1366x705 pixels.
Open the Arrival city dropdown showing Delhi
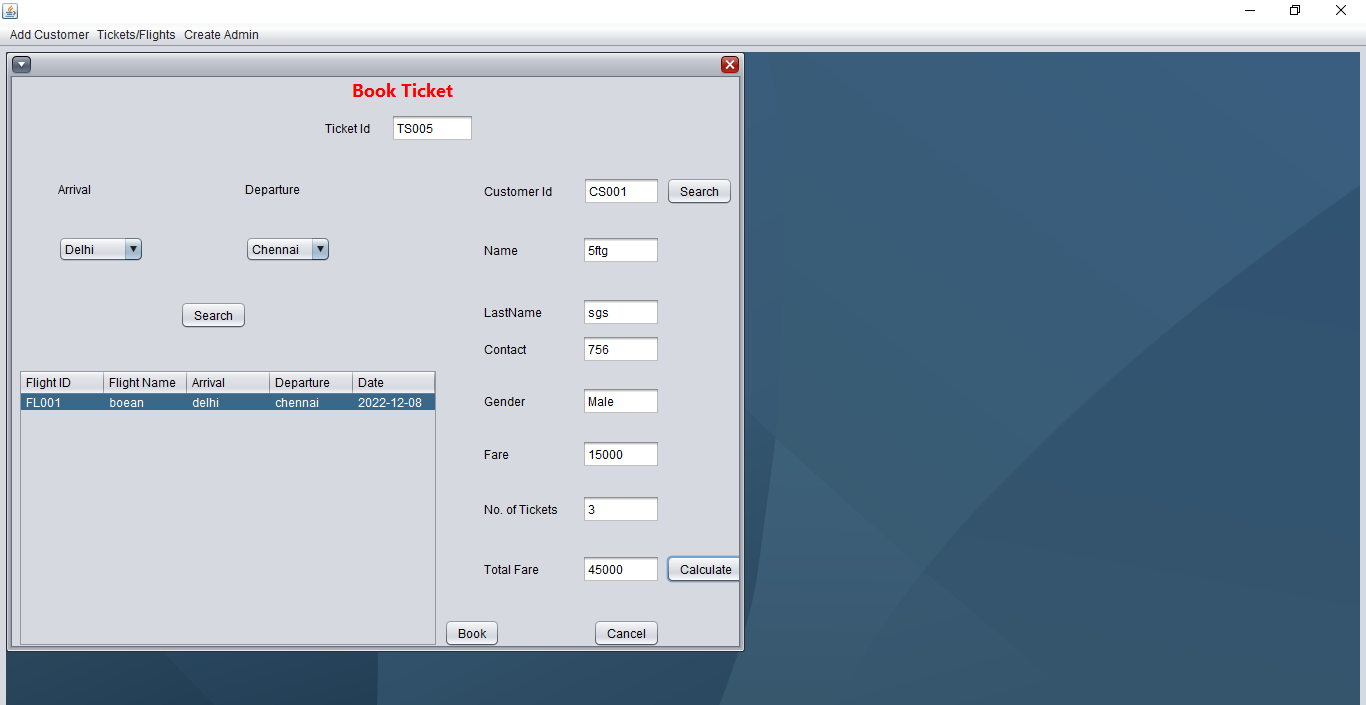(x=100, y=249)
